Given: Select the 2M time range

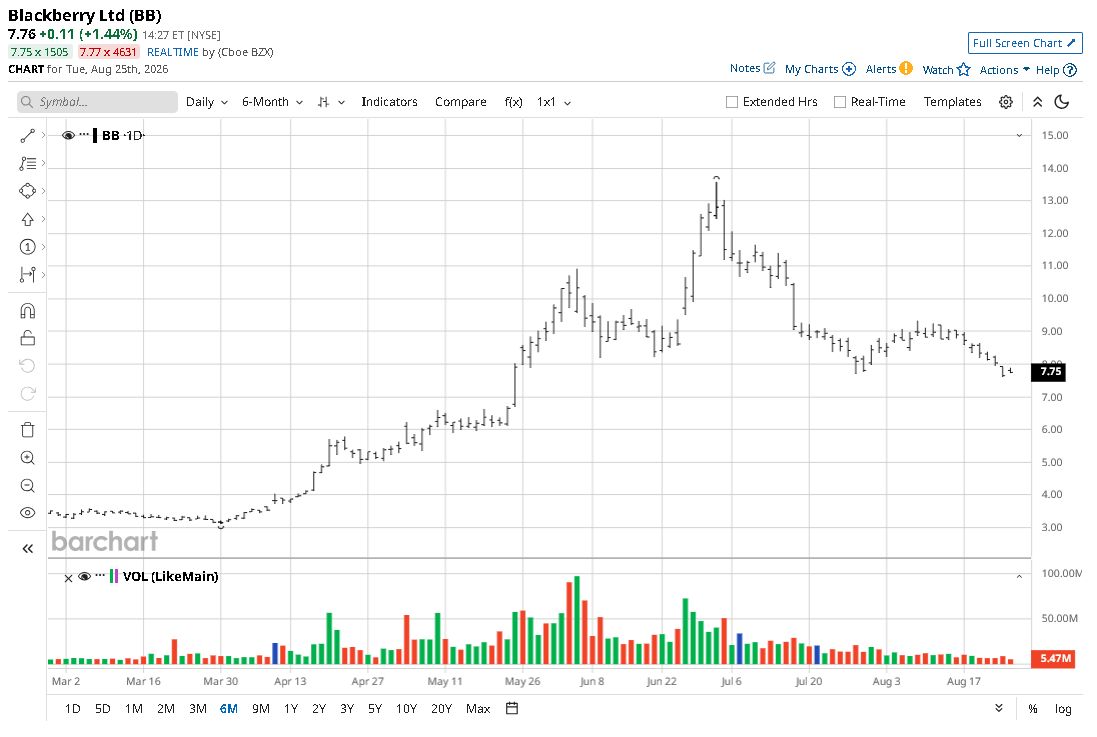Looking at the screenshot, I should [x=166, y=709].
